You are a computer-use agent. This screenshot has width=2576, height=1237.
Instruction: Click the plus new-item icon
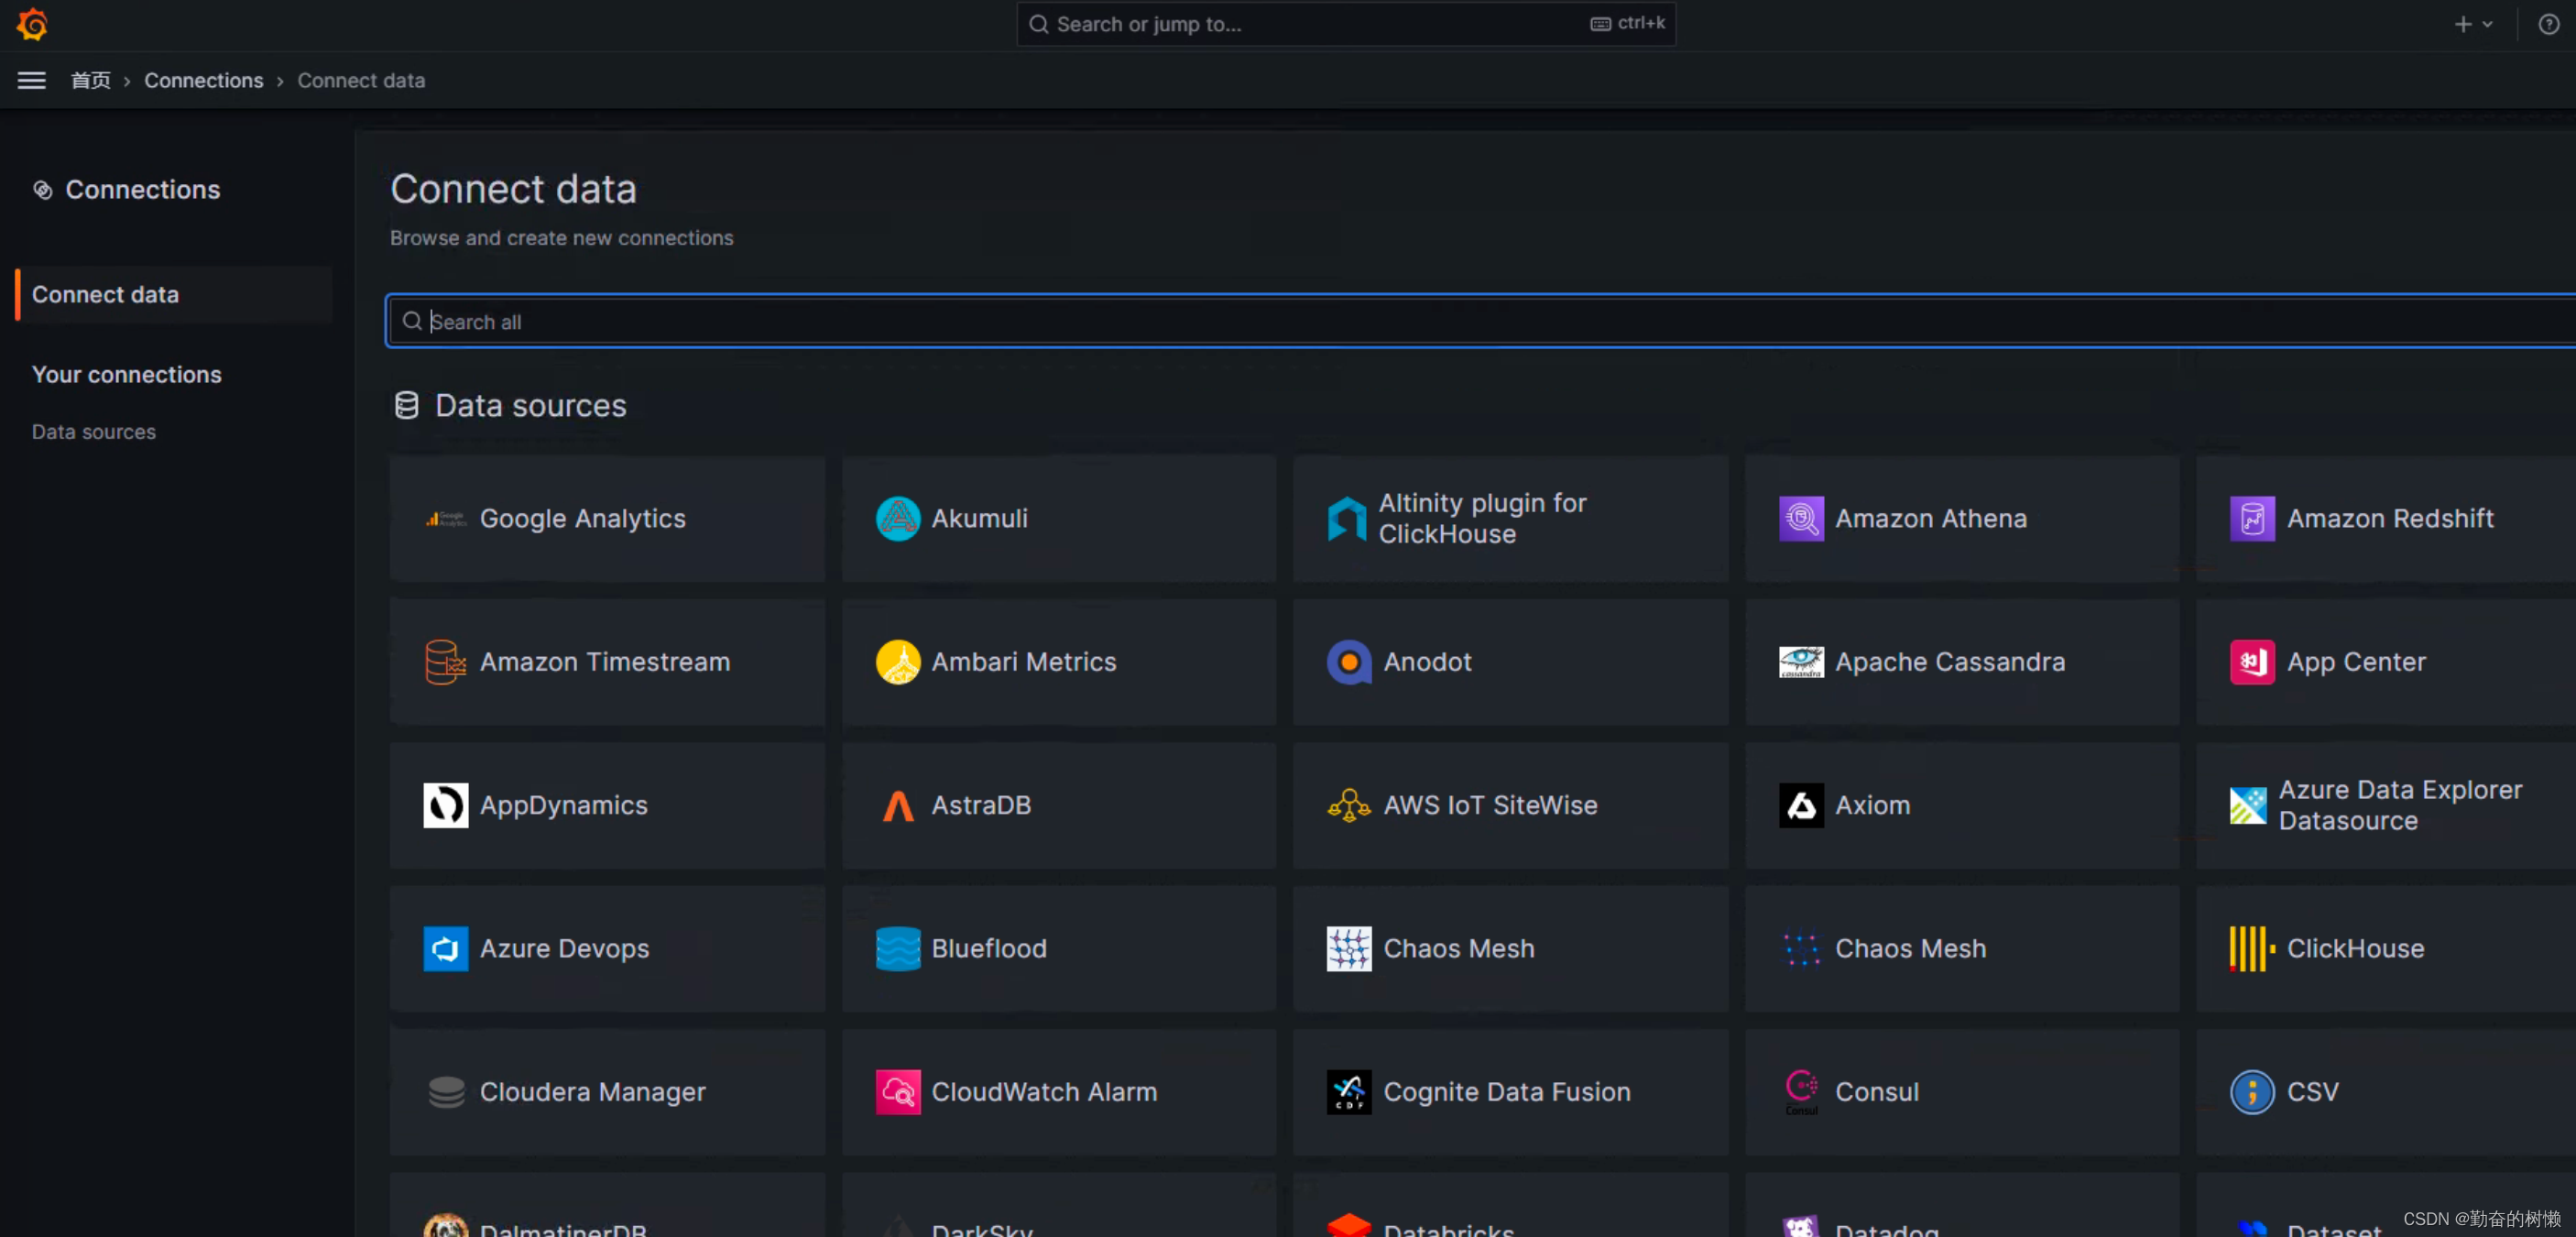click(x=2463, y=24)
